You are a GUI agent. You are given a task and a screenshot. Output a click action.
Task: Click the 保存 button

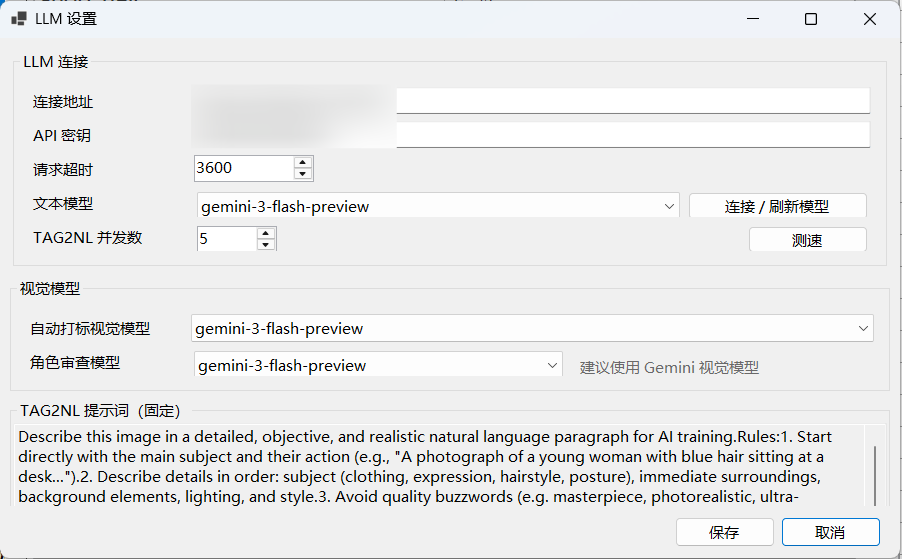[x=724, y=532]
